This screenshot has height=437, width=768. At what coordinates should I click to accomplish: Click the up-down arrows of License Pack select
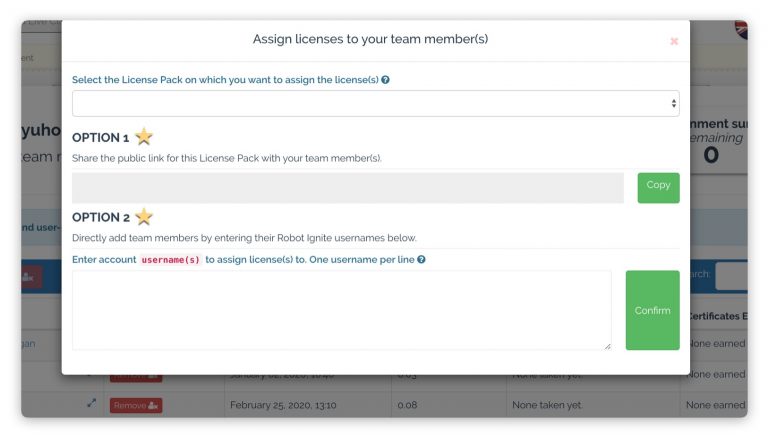click(x=674, y=103)
